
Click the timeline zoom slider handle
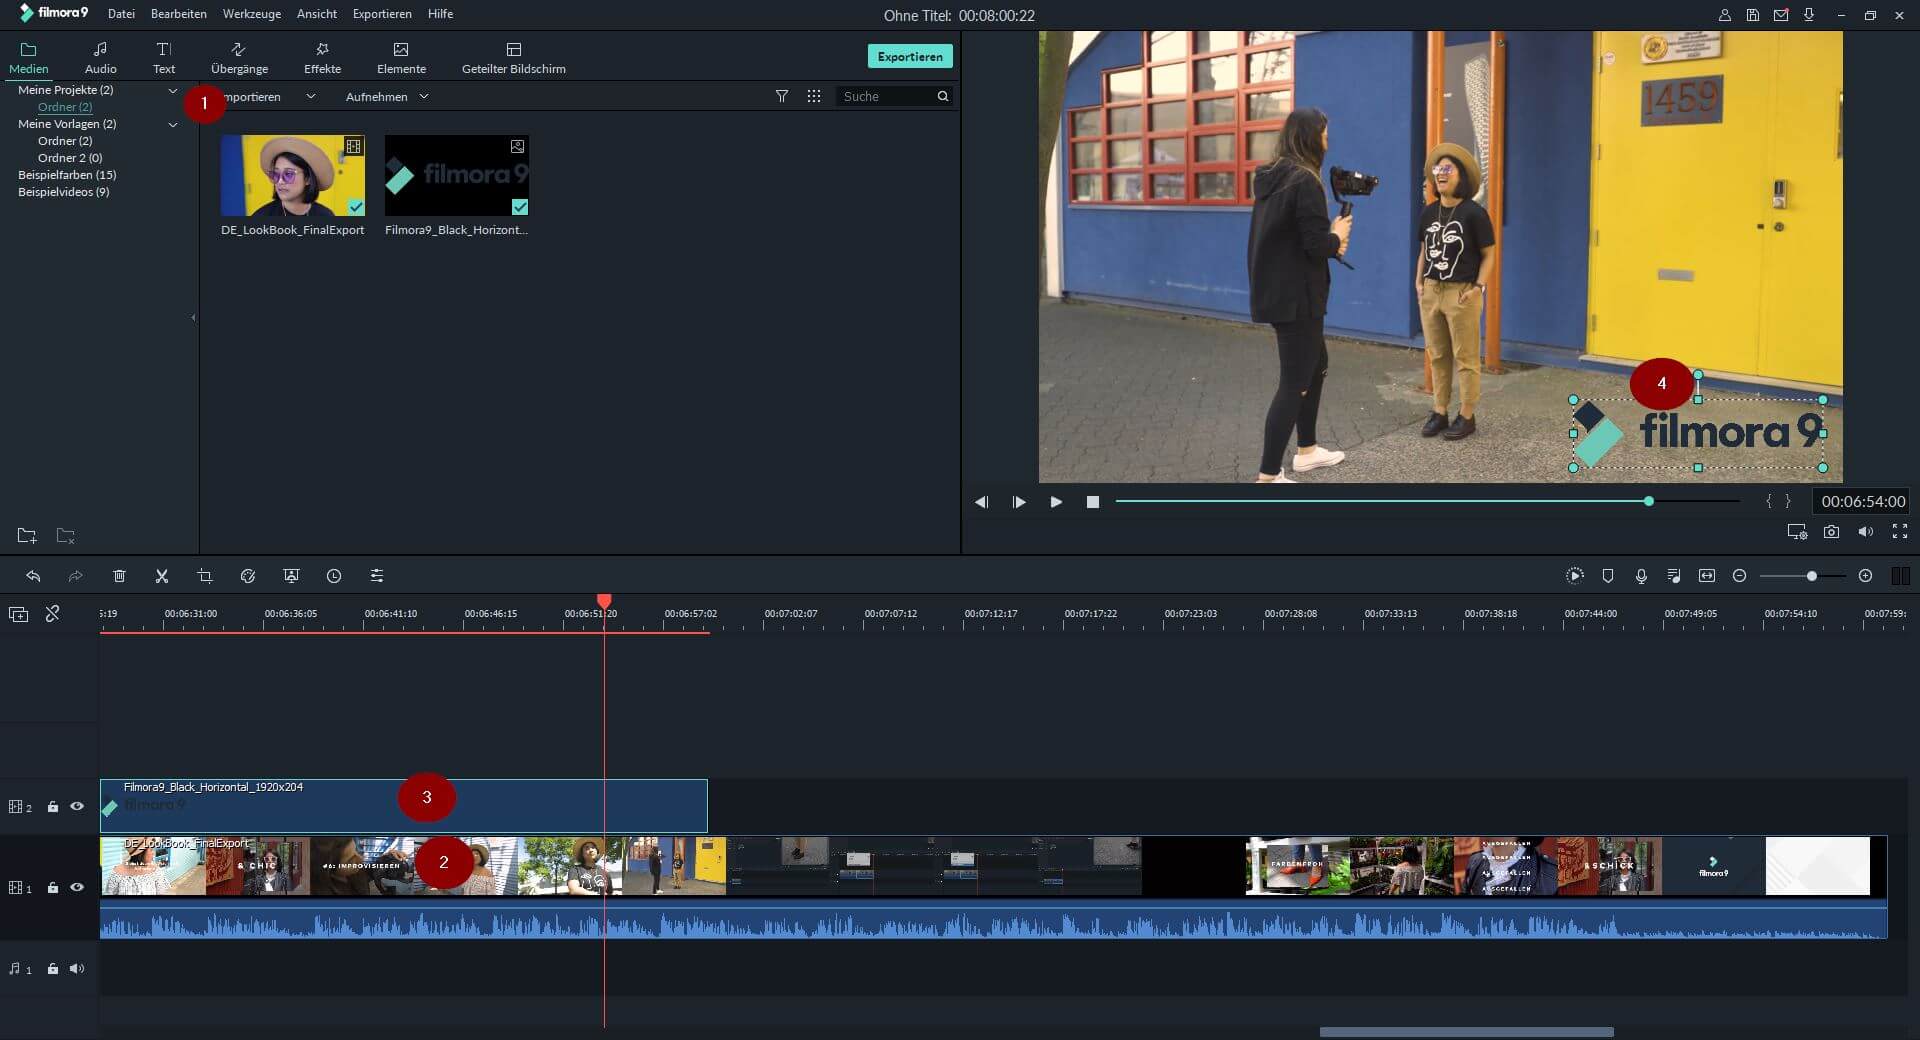(x=1811, y=576)
